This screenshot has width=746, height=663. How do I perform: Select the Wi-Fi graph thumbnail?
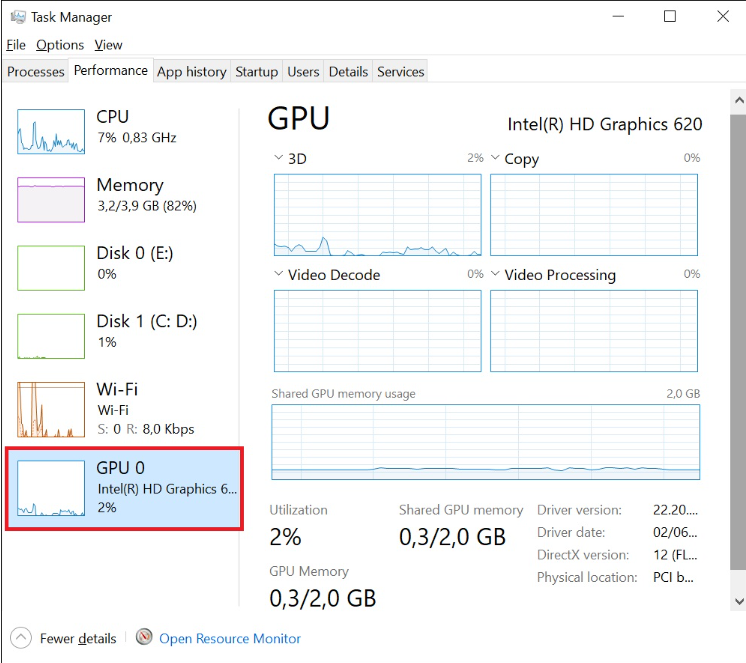pos(51,408)
